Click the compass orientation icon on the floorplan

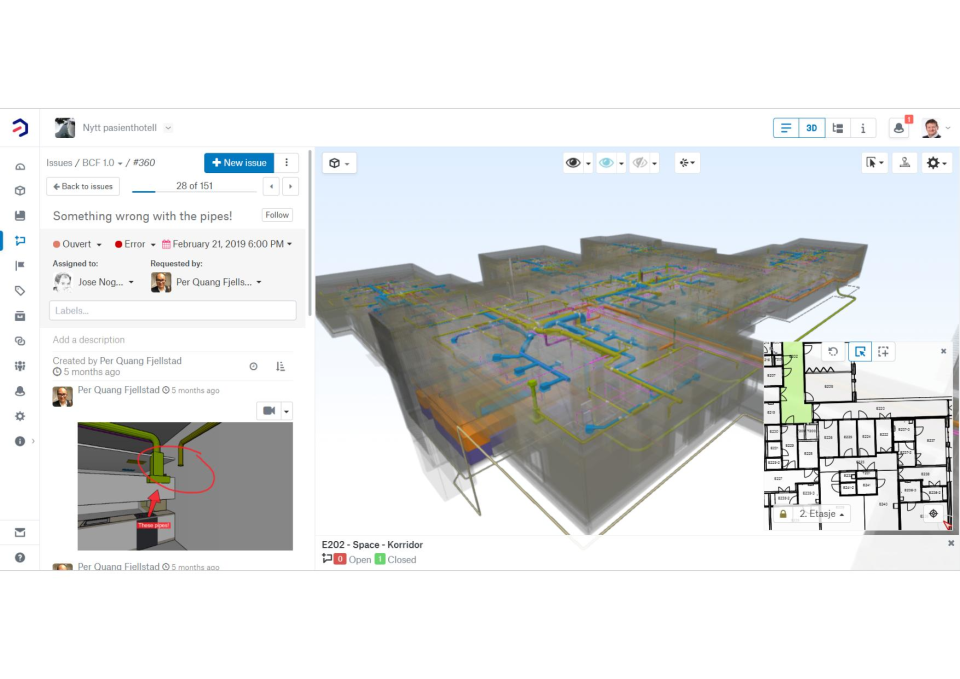[934, 512]
